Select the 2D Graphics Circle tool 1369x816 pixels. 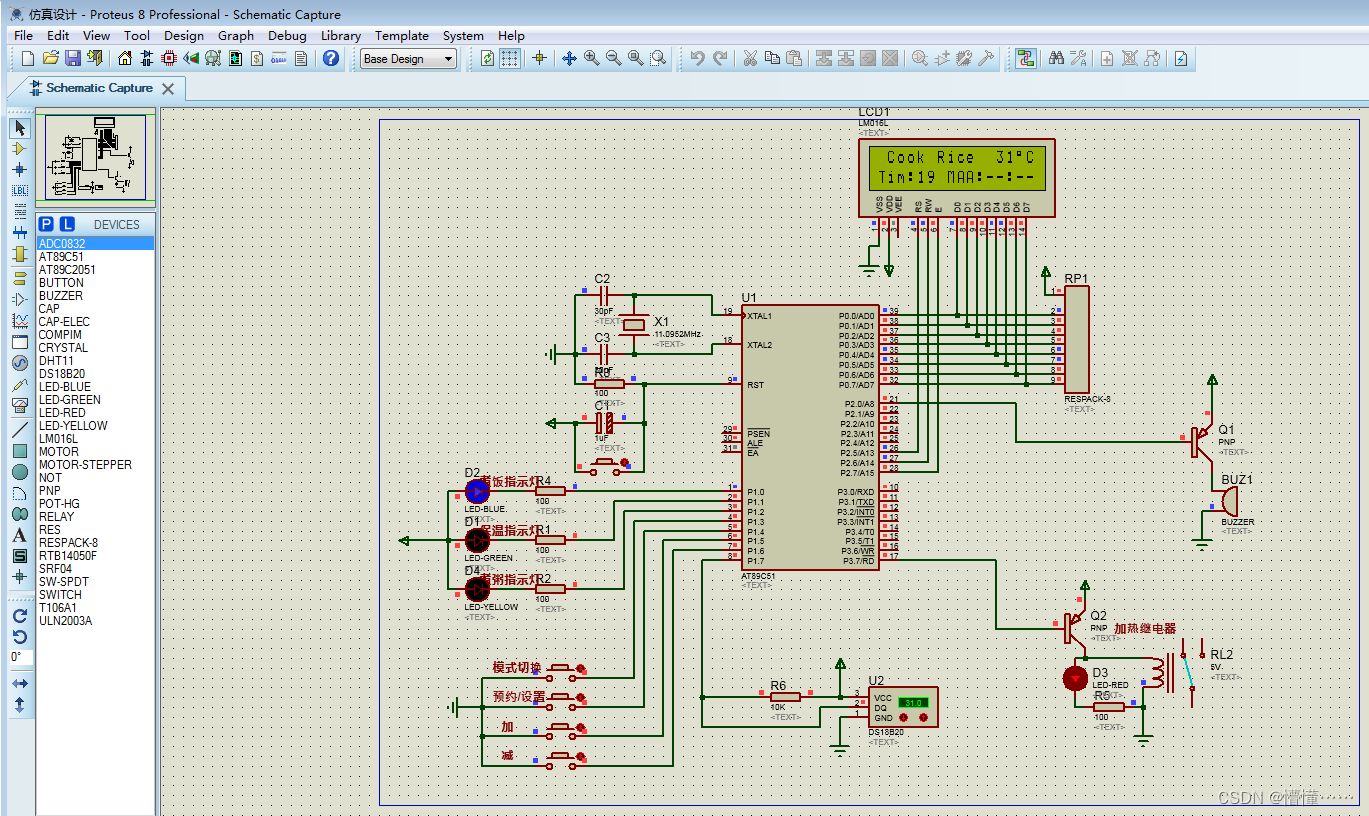click(20, 472)
